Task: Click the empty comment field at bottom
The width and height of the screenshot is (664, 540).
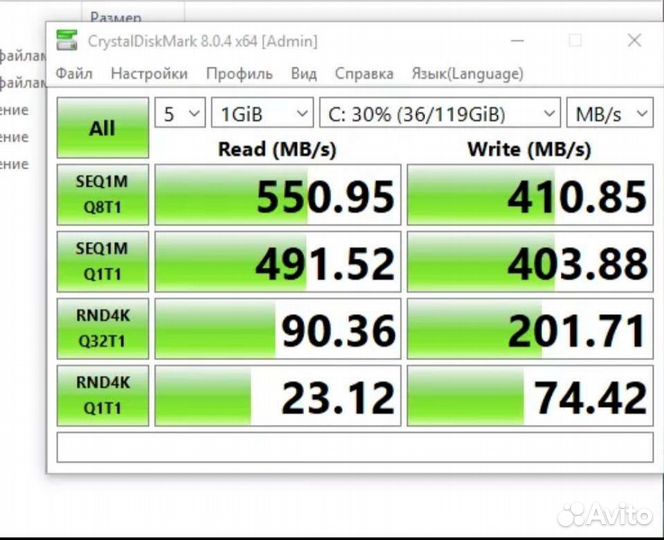Action: 355,447
